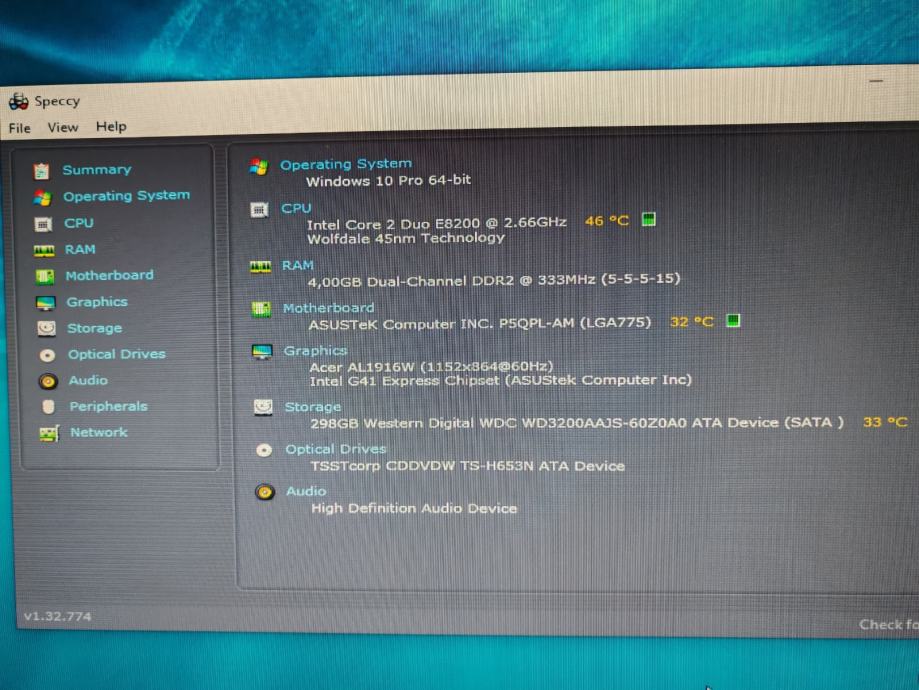Select RAM in the sidebar
Image resolution: width=919 pixels, height=690 pixels.
click(80, 249)
